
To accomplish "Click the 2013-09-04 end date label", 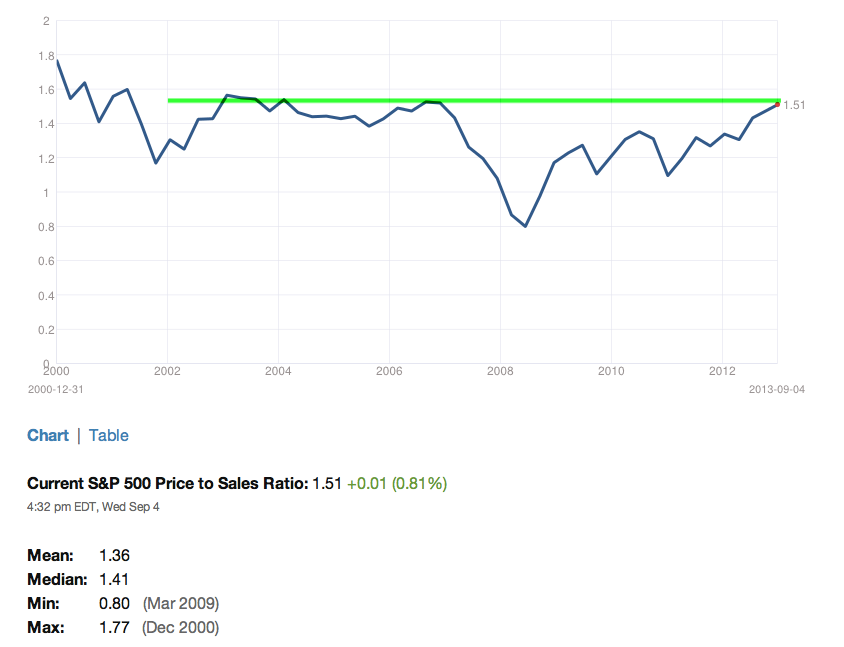I will coord(777,389).
